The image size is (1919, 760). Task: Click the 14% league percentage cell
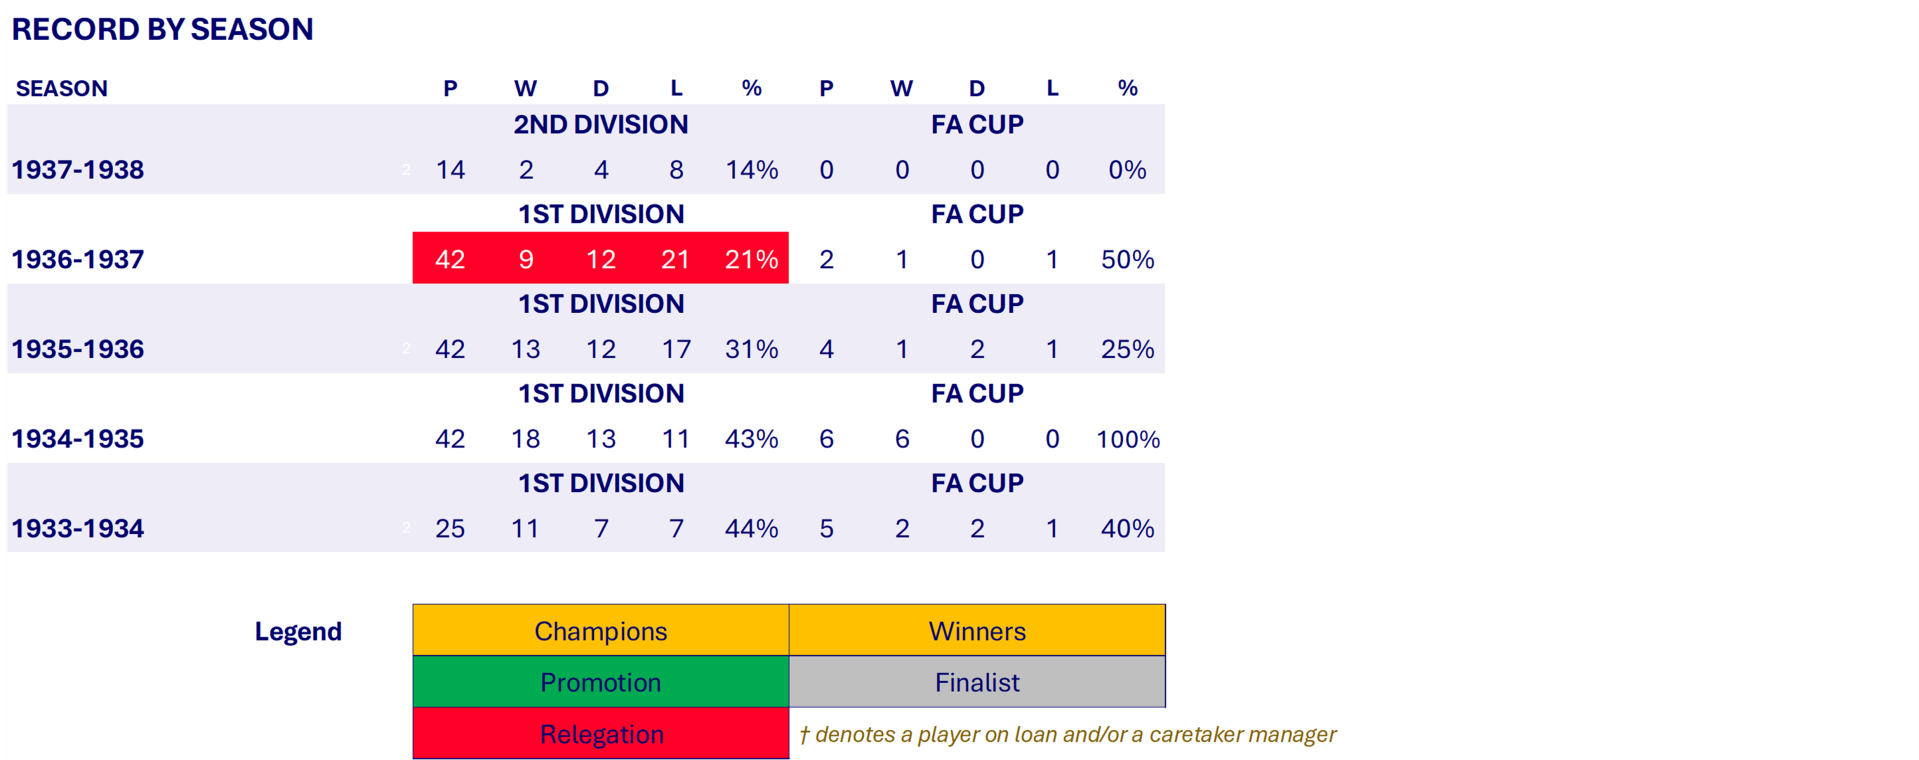pyautogui.click(x=751, y=170)
